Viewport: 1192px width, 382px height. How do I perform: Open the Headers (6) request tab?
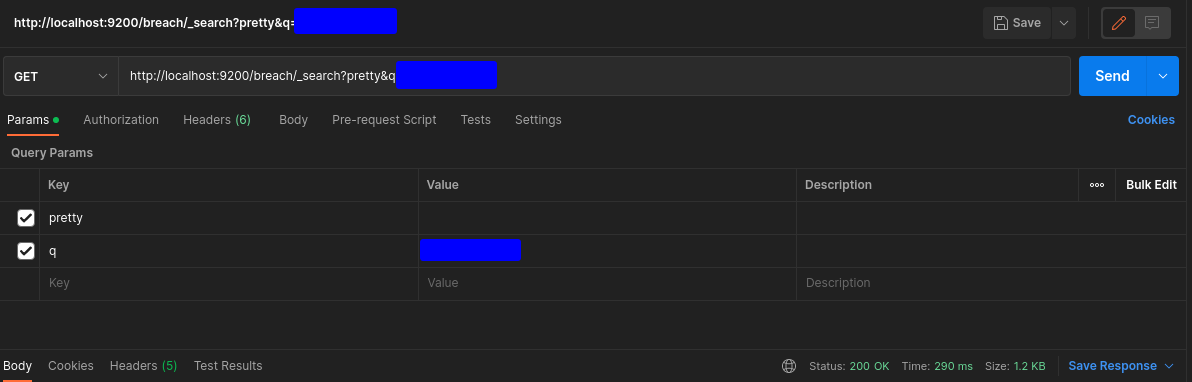click(217, 120)
